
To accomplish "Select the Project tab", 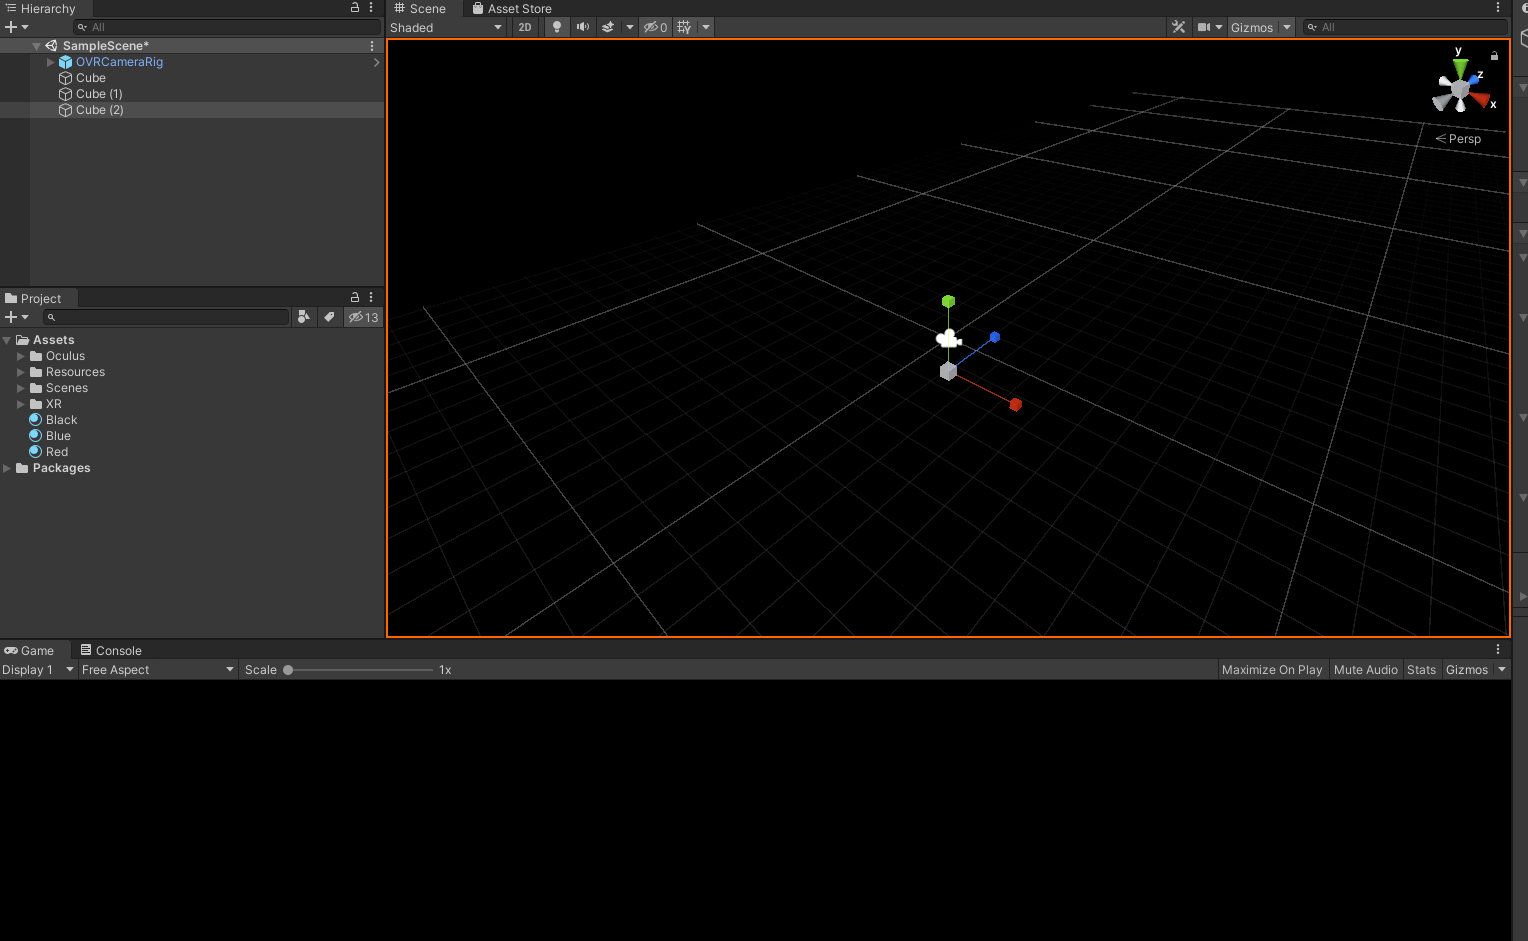I will [33, 298].
